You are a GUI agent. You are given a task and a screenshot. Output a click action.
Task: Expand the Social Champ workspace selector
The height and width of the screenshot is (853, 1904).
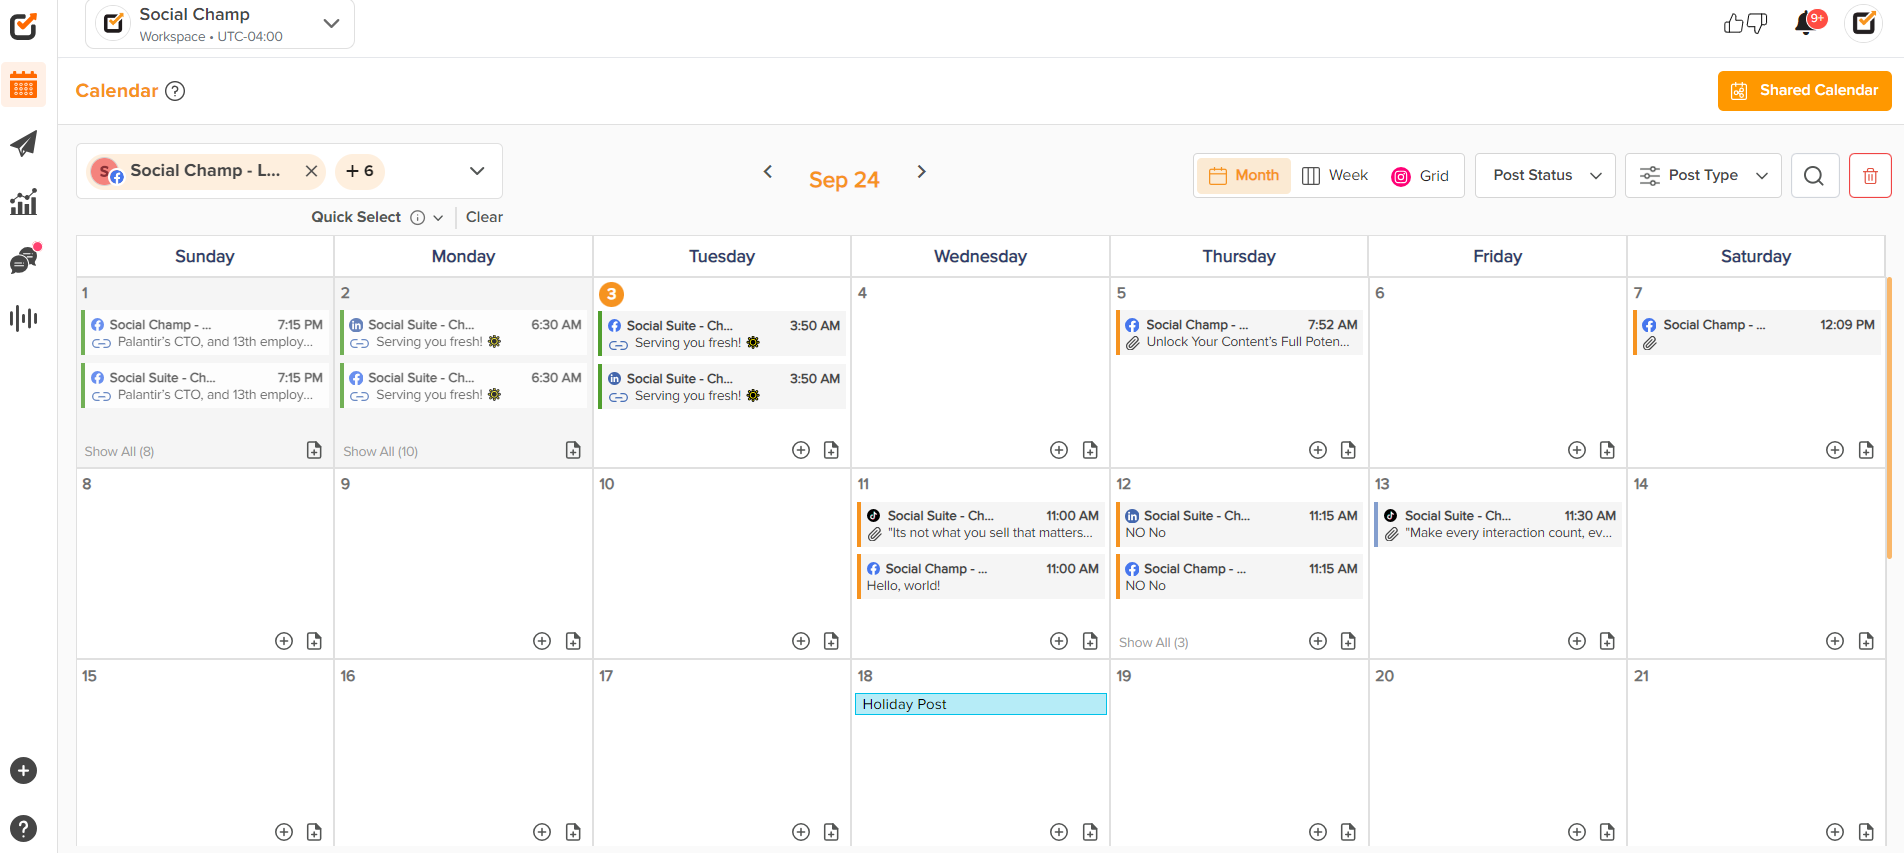[x=220, y=24]
